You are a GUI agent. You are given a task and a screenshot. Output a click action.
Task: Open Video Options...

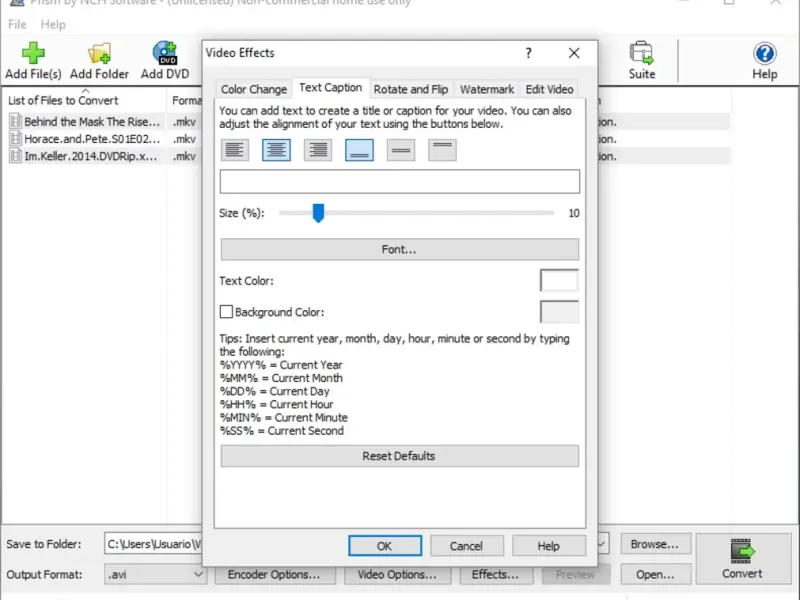click(397, 574)
